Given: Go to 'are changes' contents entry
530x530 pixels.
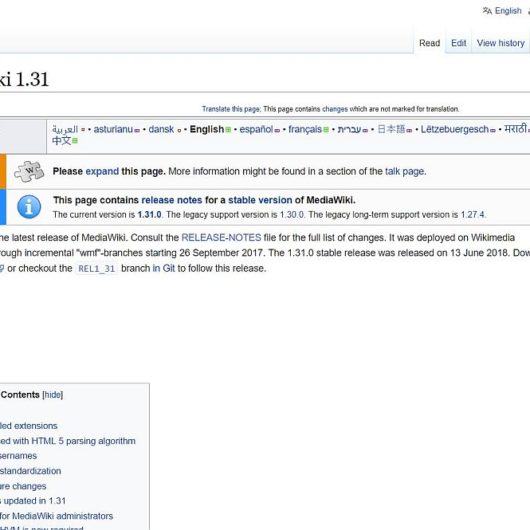Looking at the screenshot, I should 23,486.
